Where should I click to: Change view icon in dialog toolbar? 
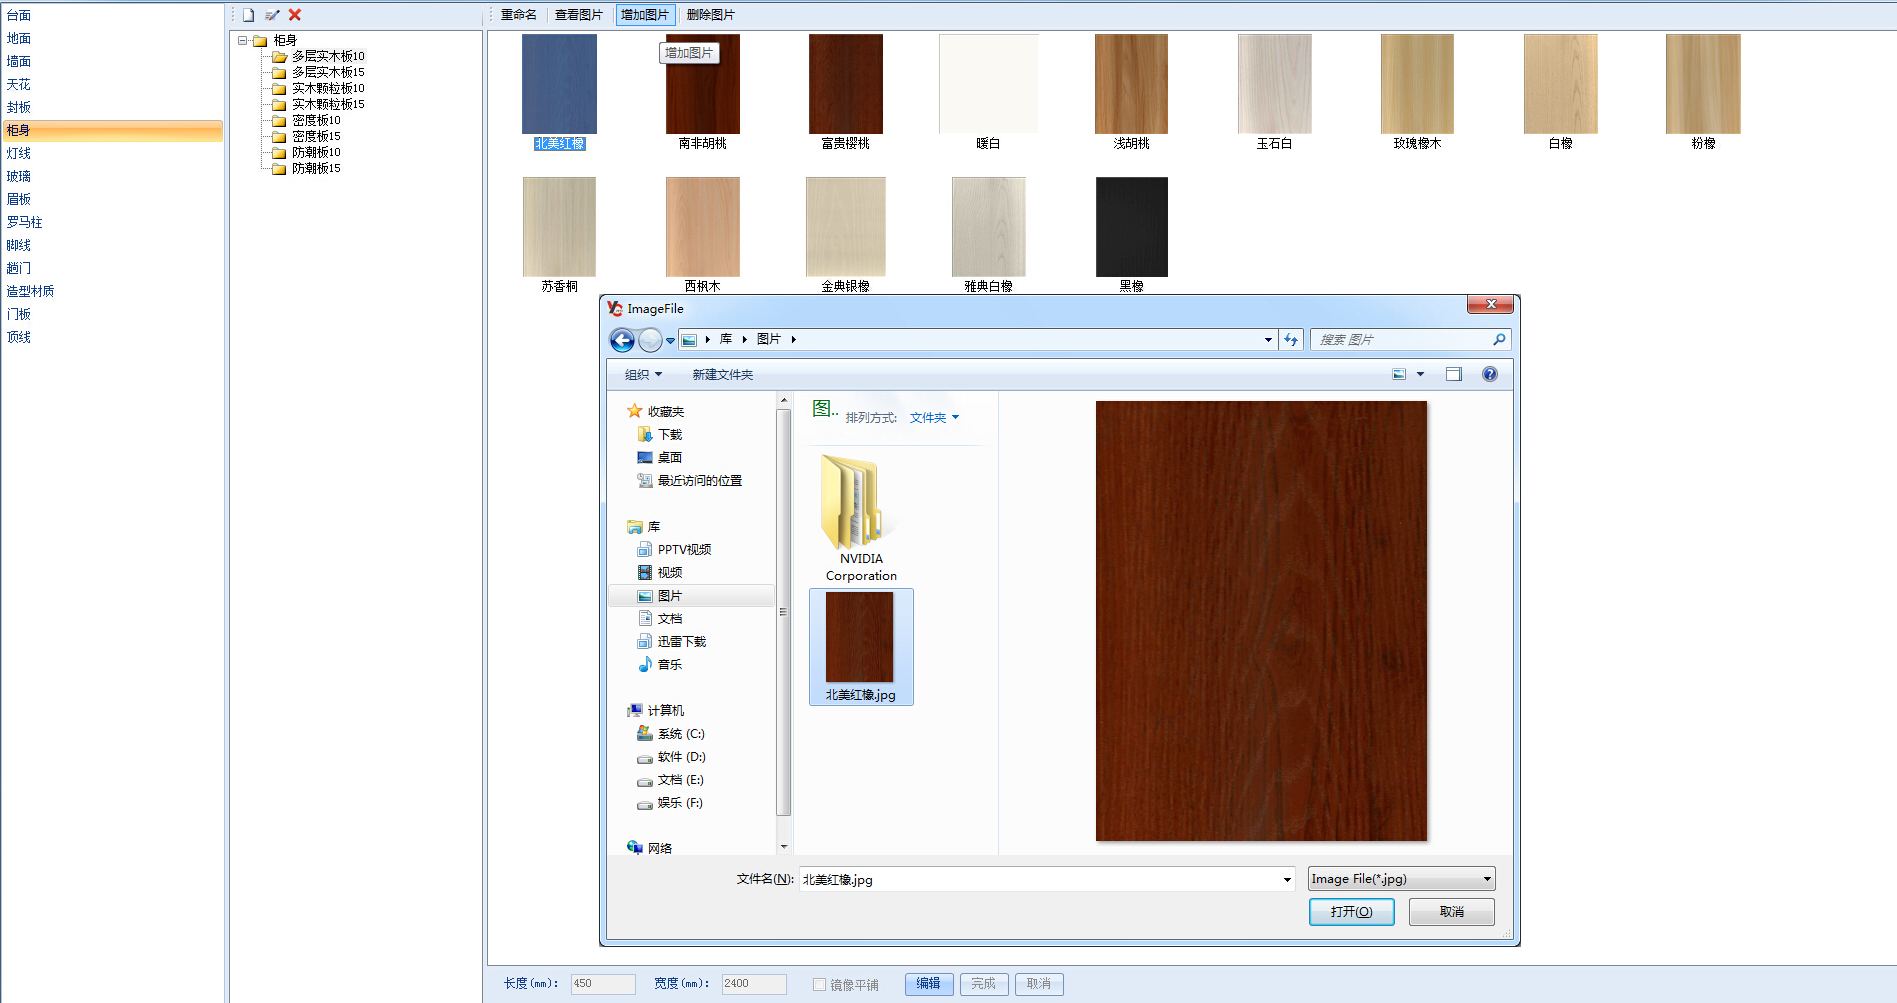click(x=1399, y=374)
